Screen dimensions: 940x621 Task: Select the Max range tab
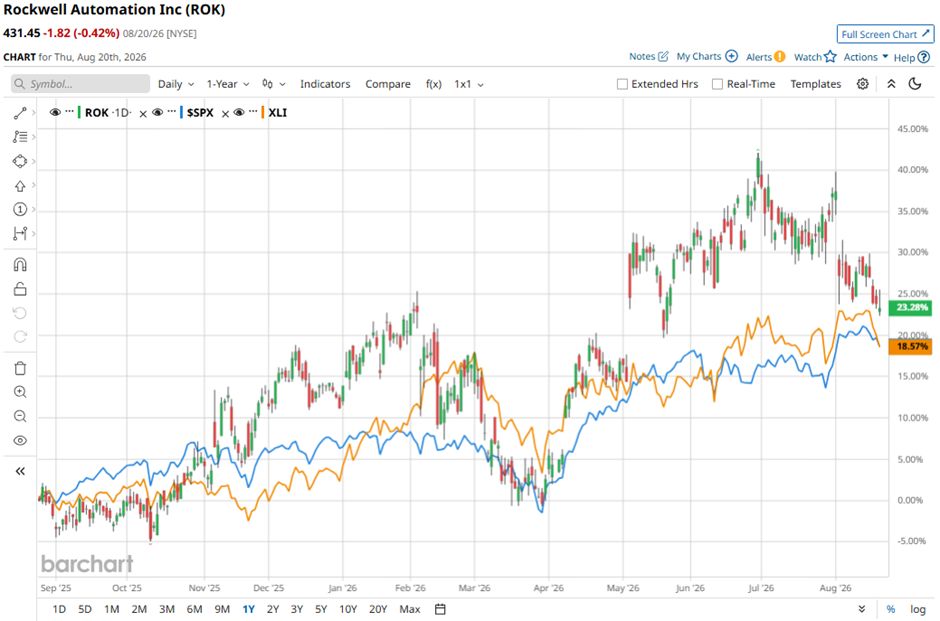point(409,609)
